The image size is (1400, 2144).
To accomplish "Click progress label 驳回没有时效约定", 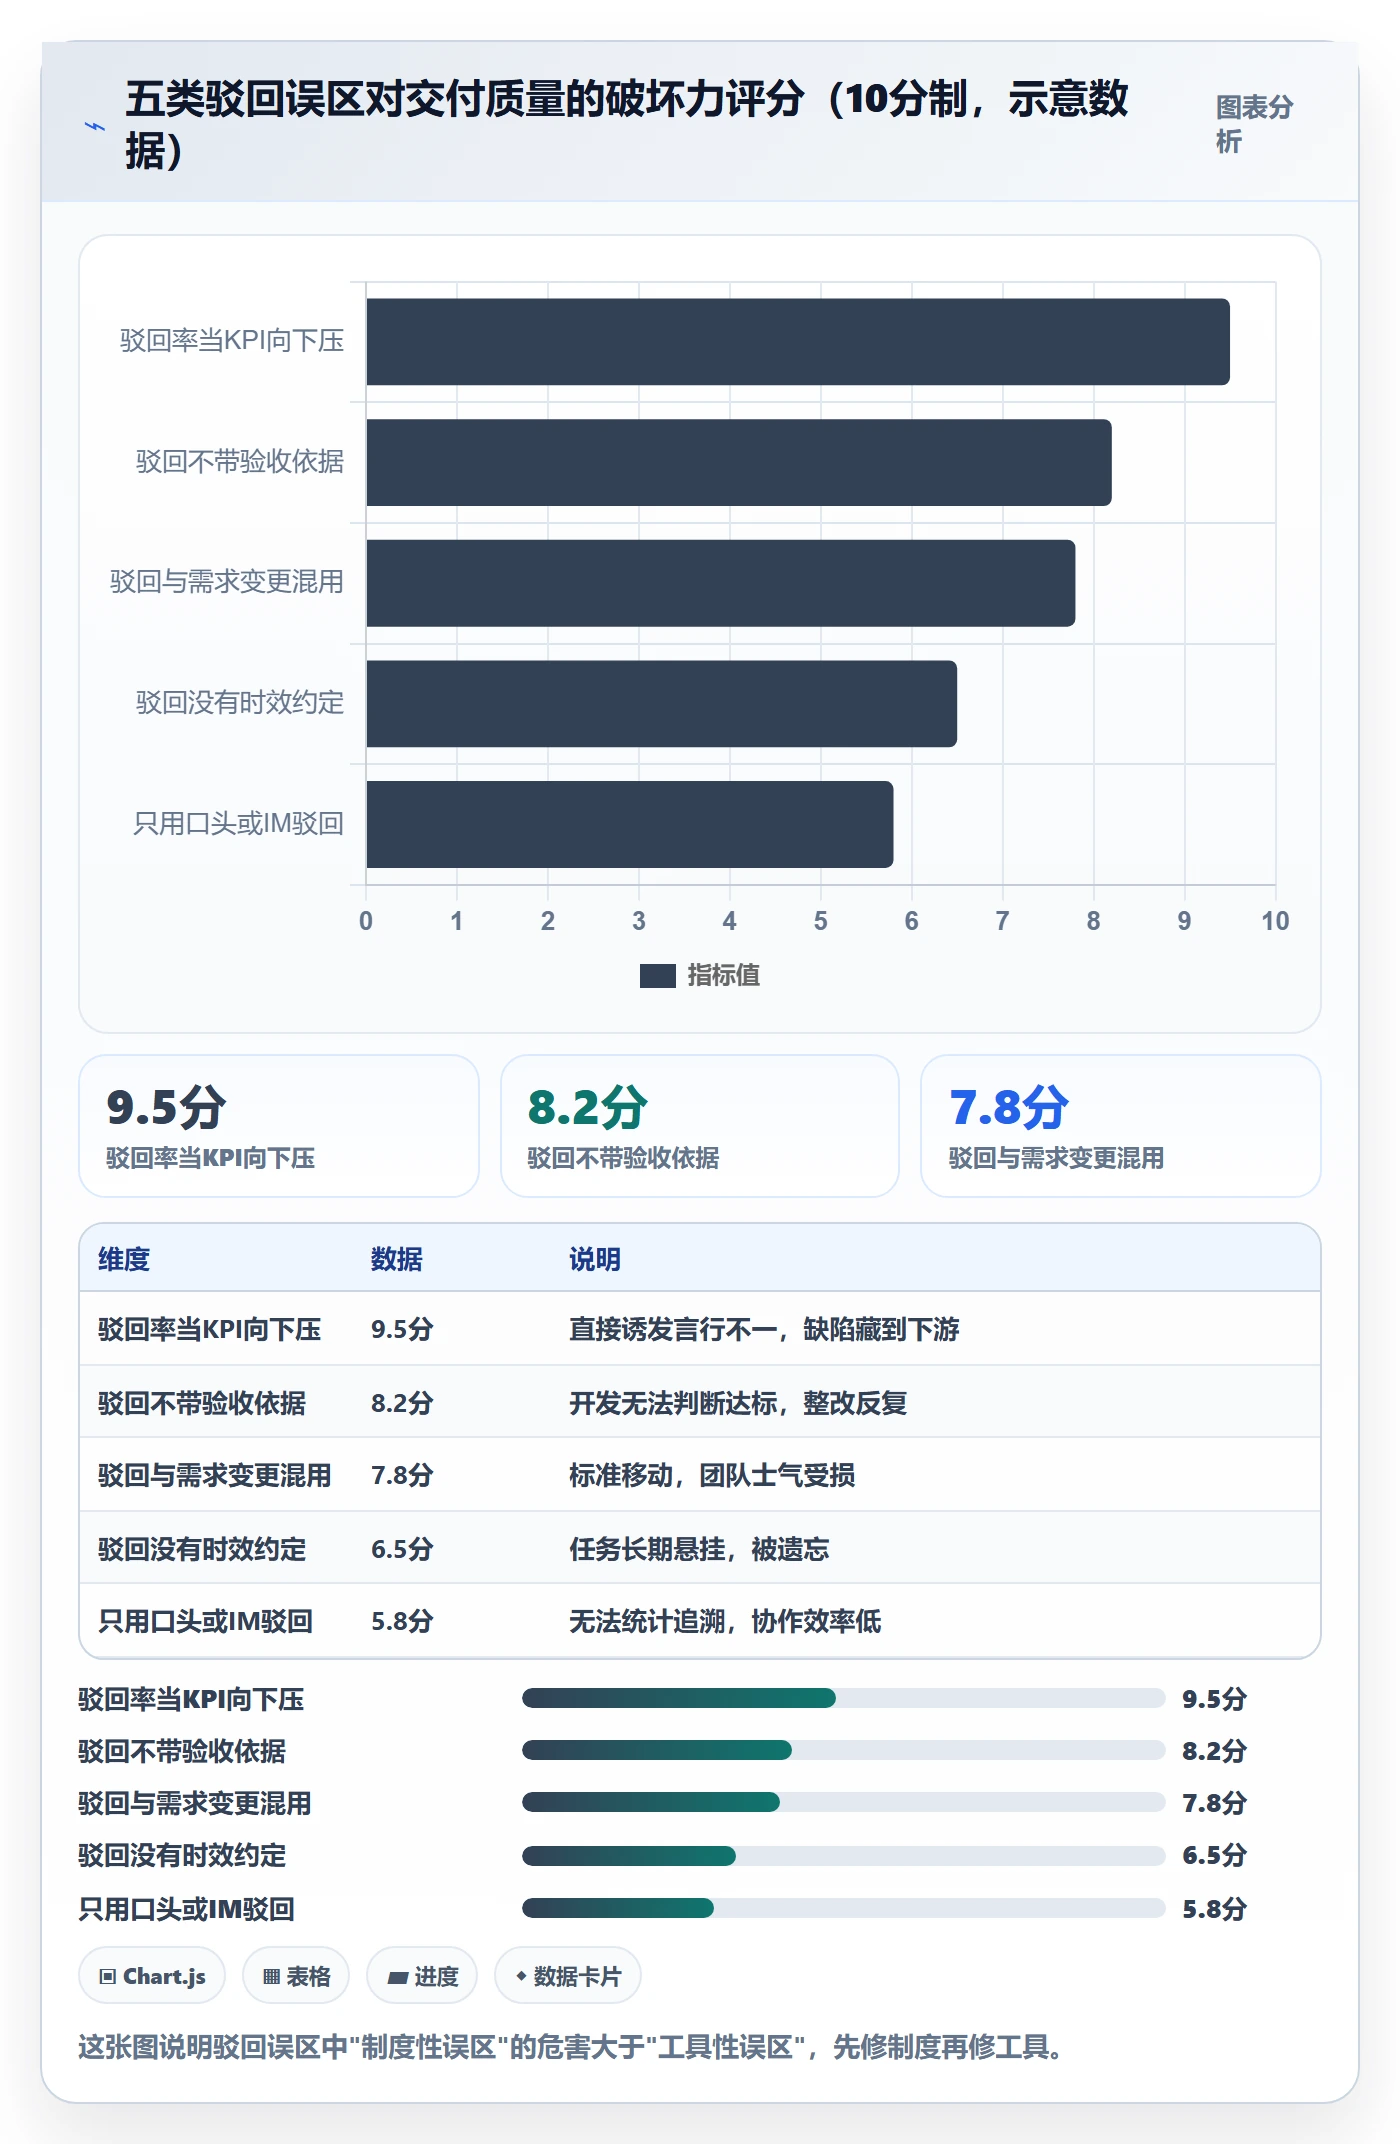I will (182, 1856).
